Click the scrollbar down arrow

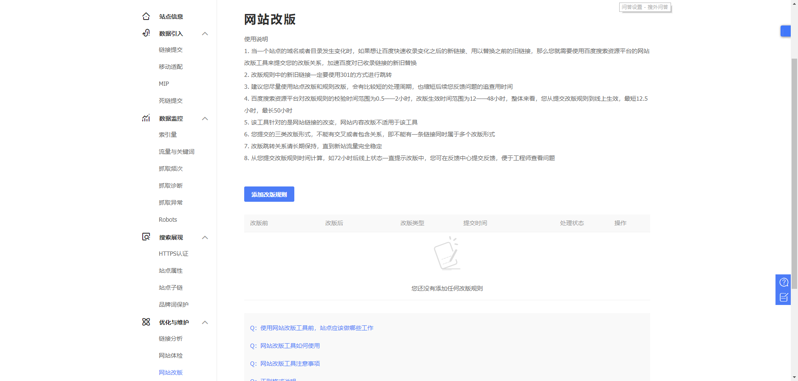point(794,377)
